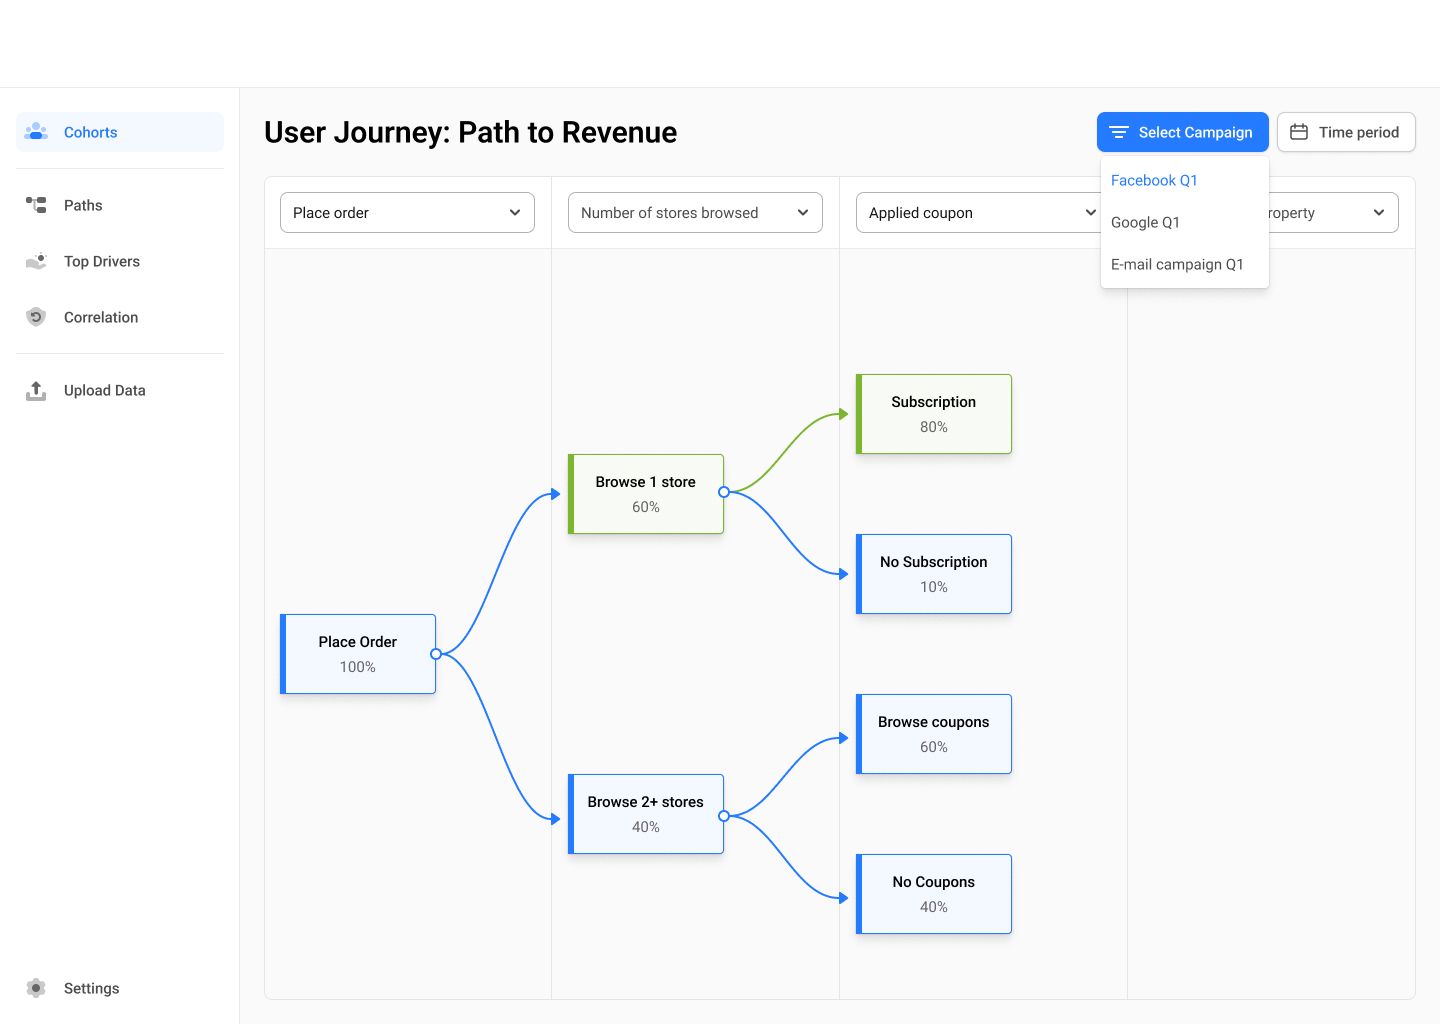Open the Paths view icon
Viewport: 1440px width, 1024px height.
(x=36, y=205)
